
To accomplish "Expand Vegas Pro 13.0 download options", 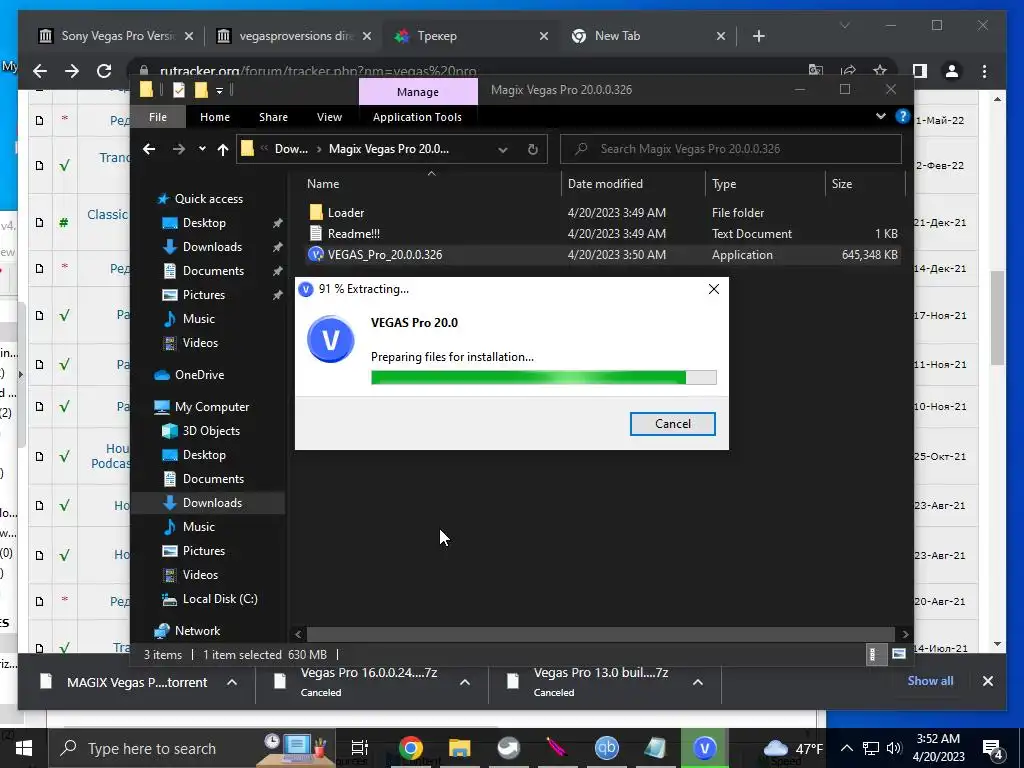I will tap(698, 682).
